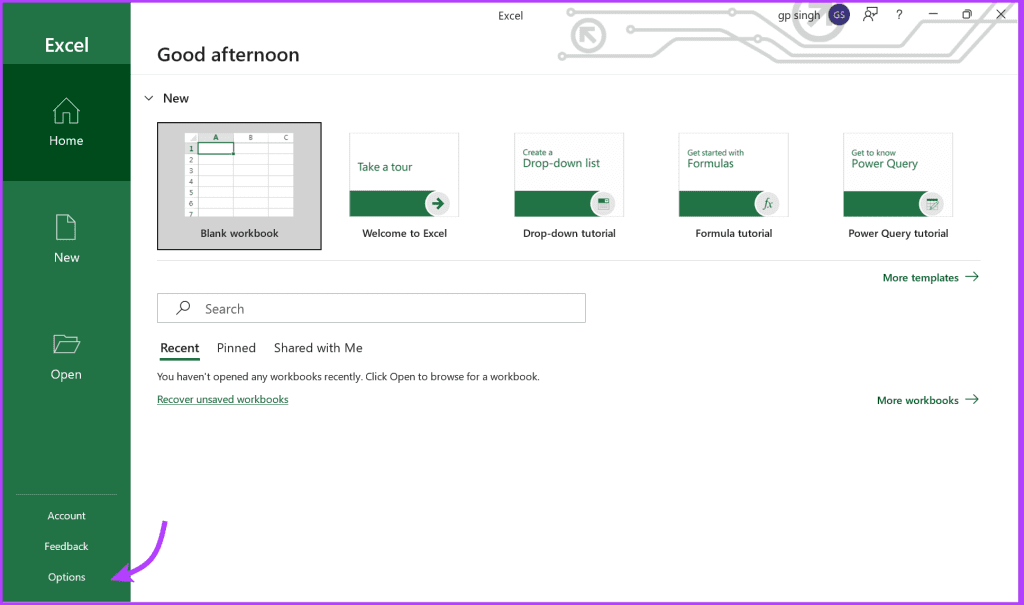Create a Blank workbook

coord(239,186)
